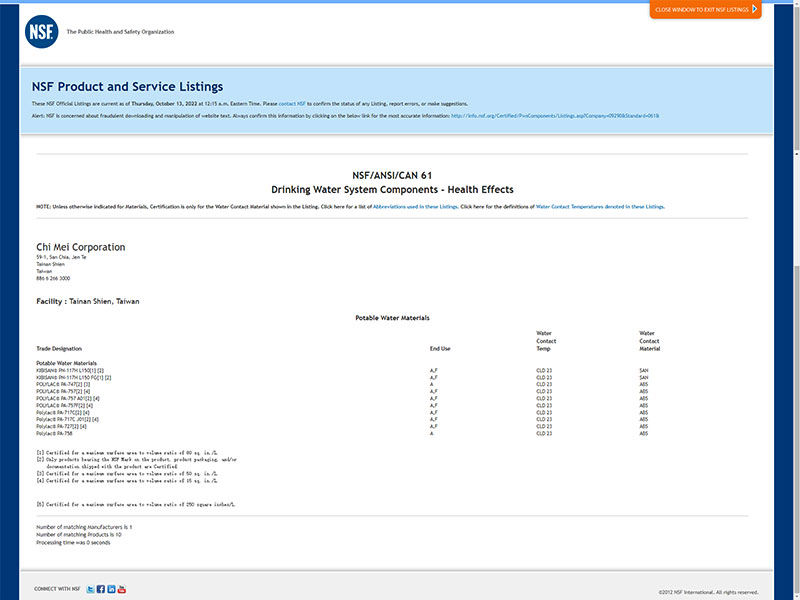
Task: Click the NSF/ANSI/CAN 61 standard title
Action: point(392,175)
